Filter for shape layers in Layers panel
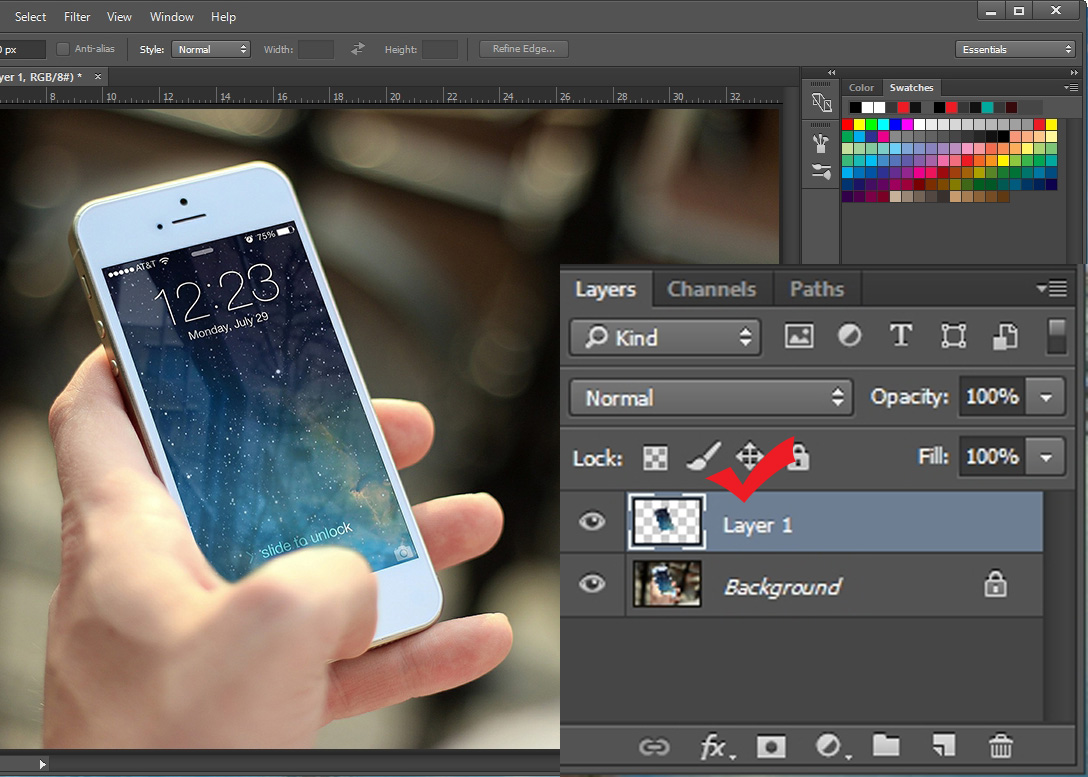The height and width of the screenshot is (777, 1088). (952, 337)
